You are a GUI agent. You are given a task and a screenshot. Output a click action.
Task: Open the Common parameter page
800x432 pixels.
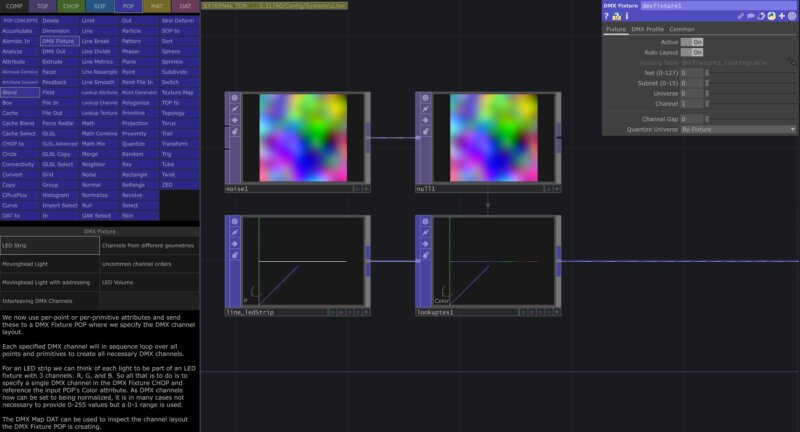pyautogui.click(x=682, y=29)
